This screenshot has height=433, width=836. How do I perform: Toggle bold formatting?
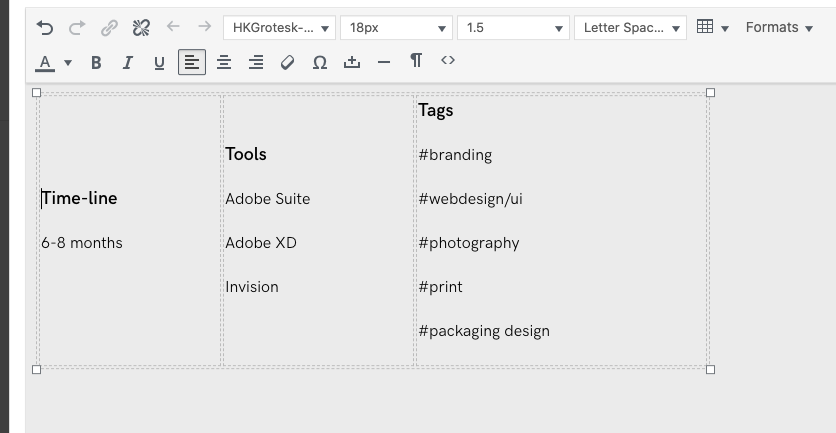[x=96, y=62]
